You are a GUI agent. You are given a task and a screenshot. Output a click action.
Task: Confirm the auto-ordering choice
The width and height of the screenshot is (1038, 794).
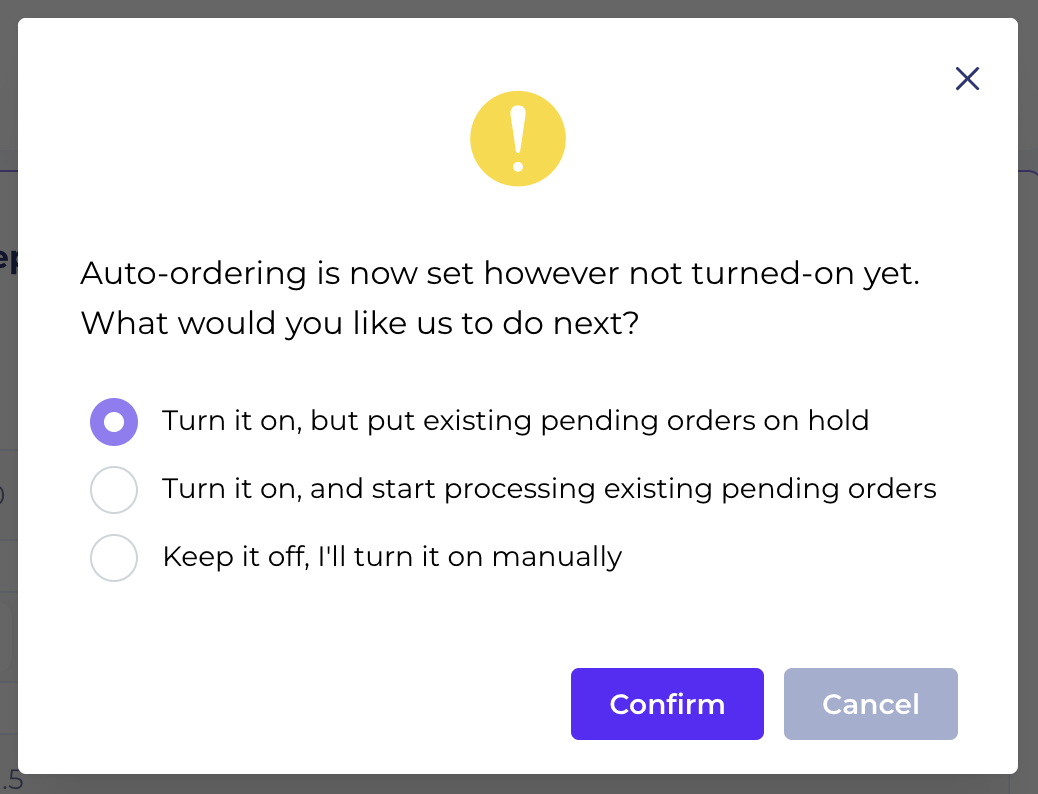[667, 704]
